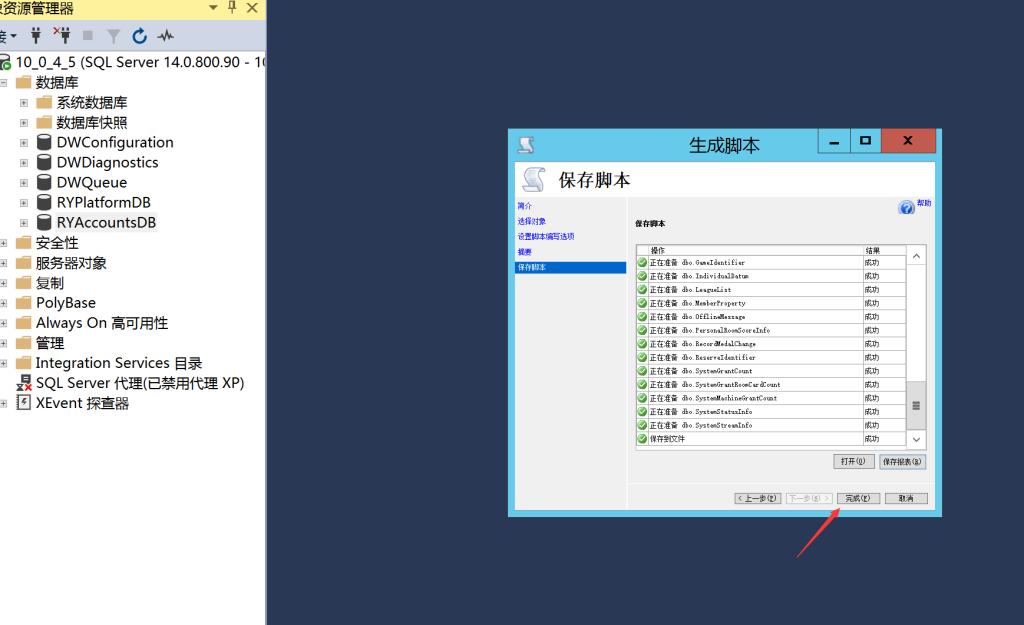The width and height of the screenshot is (1024, 625).
Task: Connect to a new server with the plug icon
Action: (x=36, y=36)
